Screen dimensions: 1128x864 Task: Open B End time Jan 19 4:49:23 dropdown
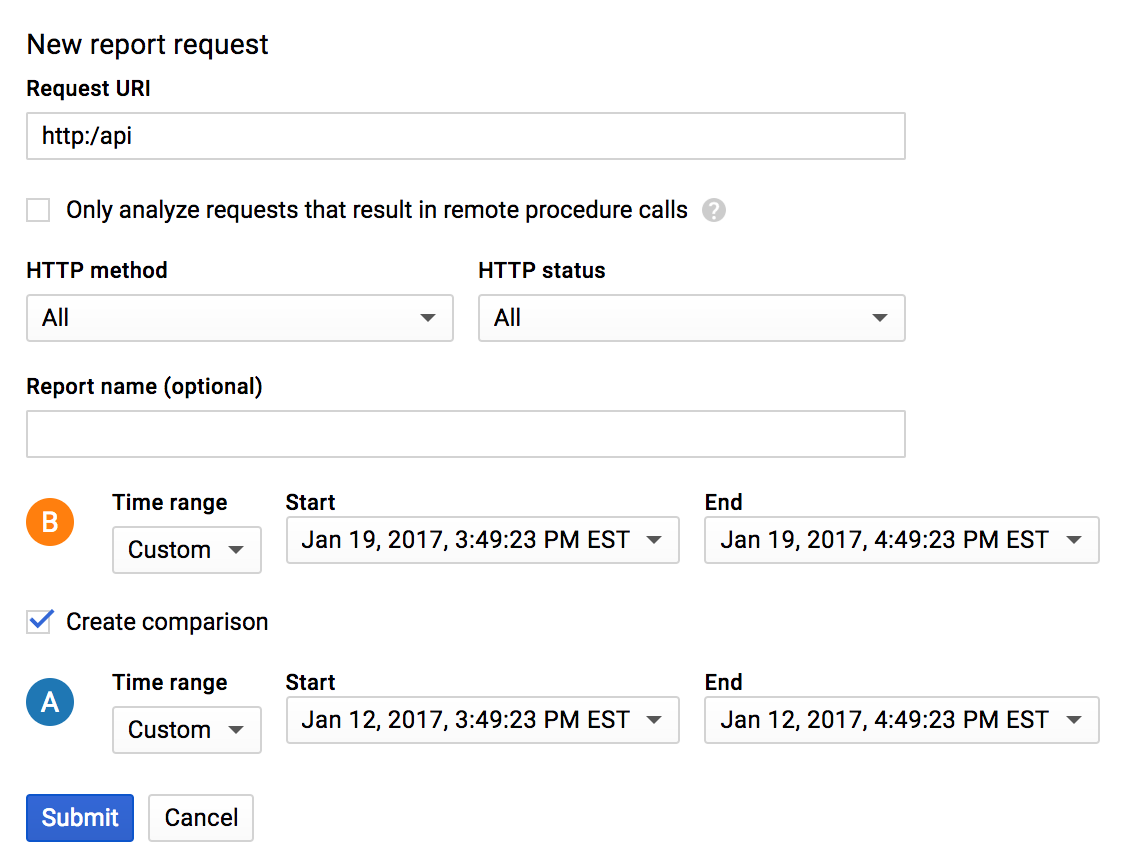point(901,540)
